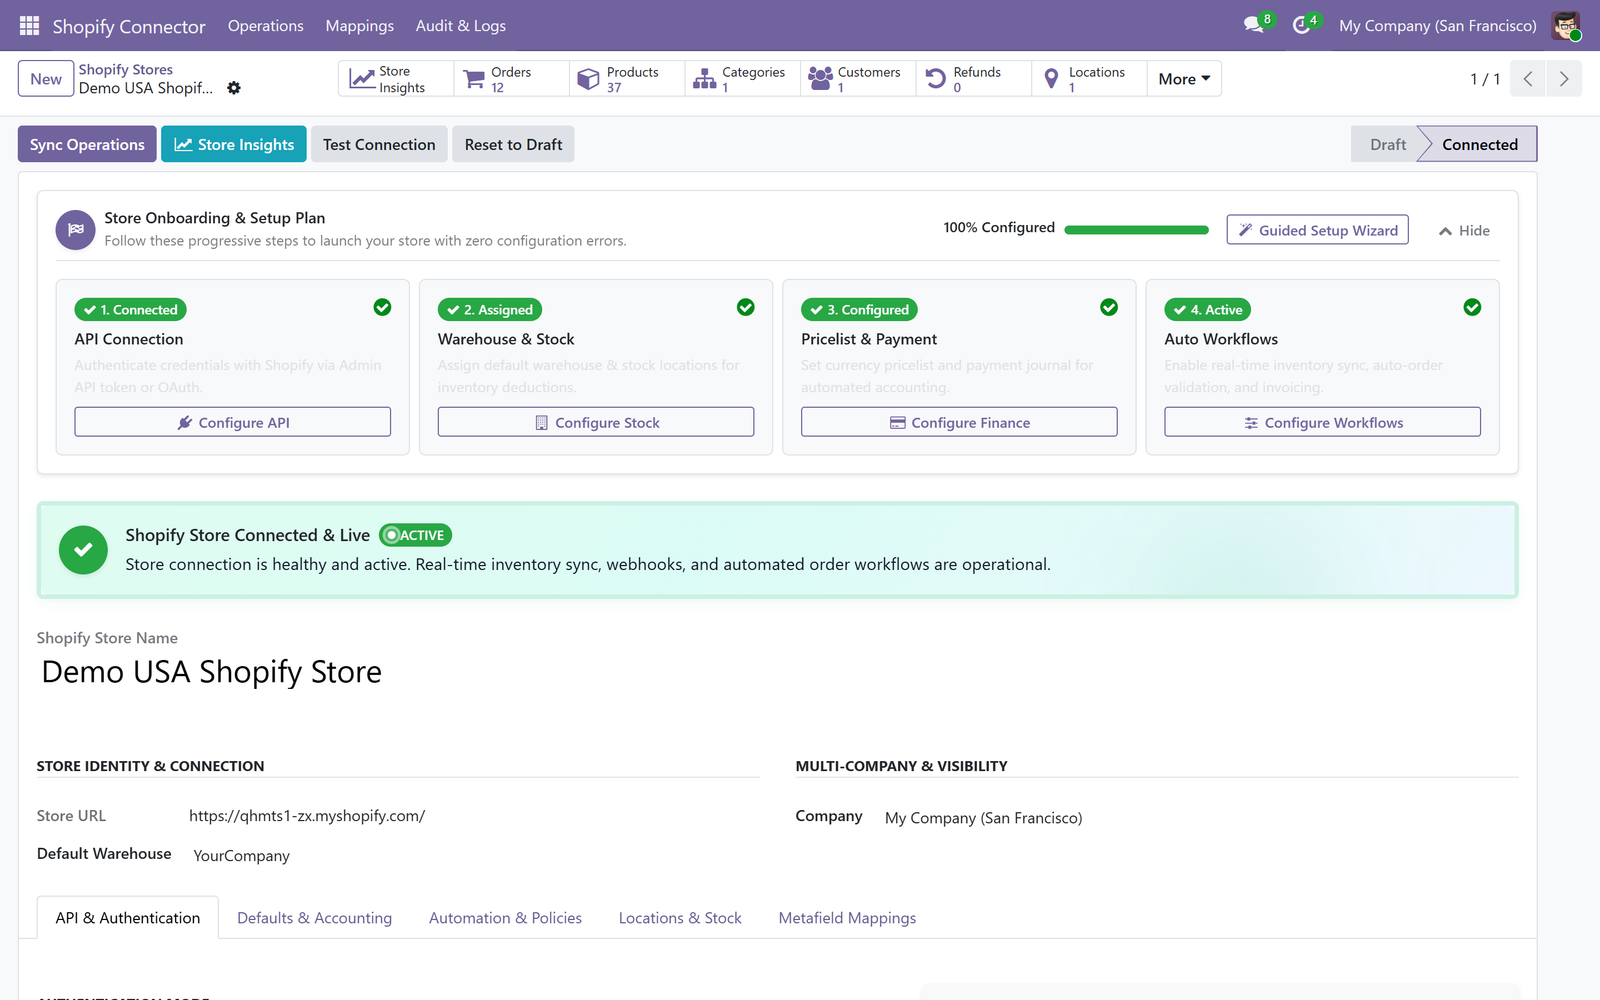1600x1000 pixels.
Task: Open Locations map-pin stat button
Action: (x=1089, y=79)
